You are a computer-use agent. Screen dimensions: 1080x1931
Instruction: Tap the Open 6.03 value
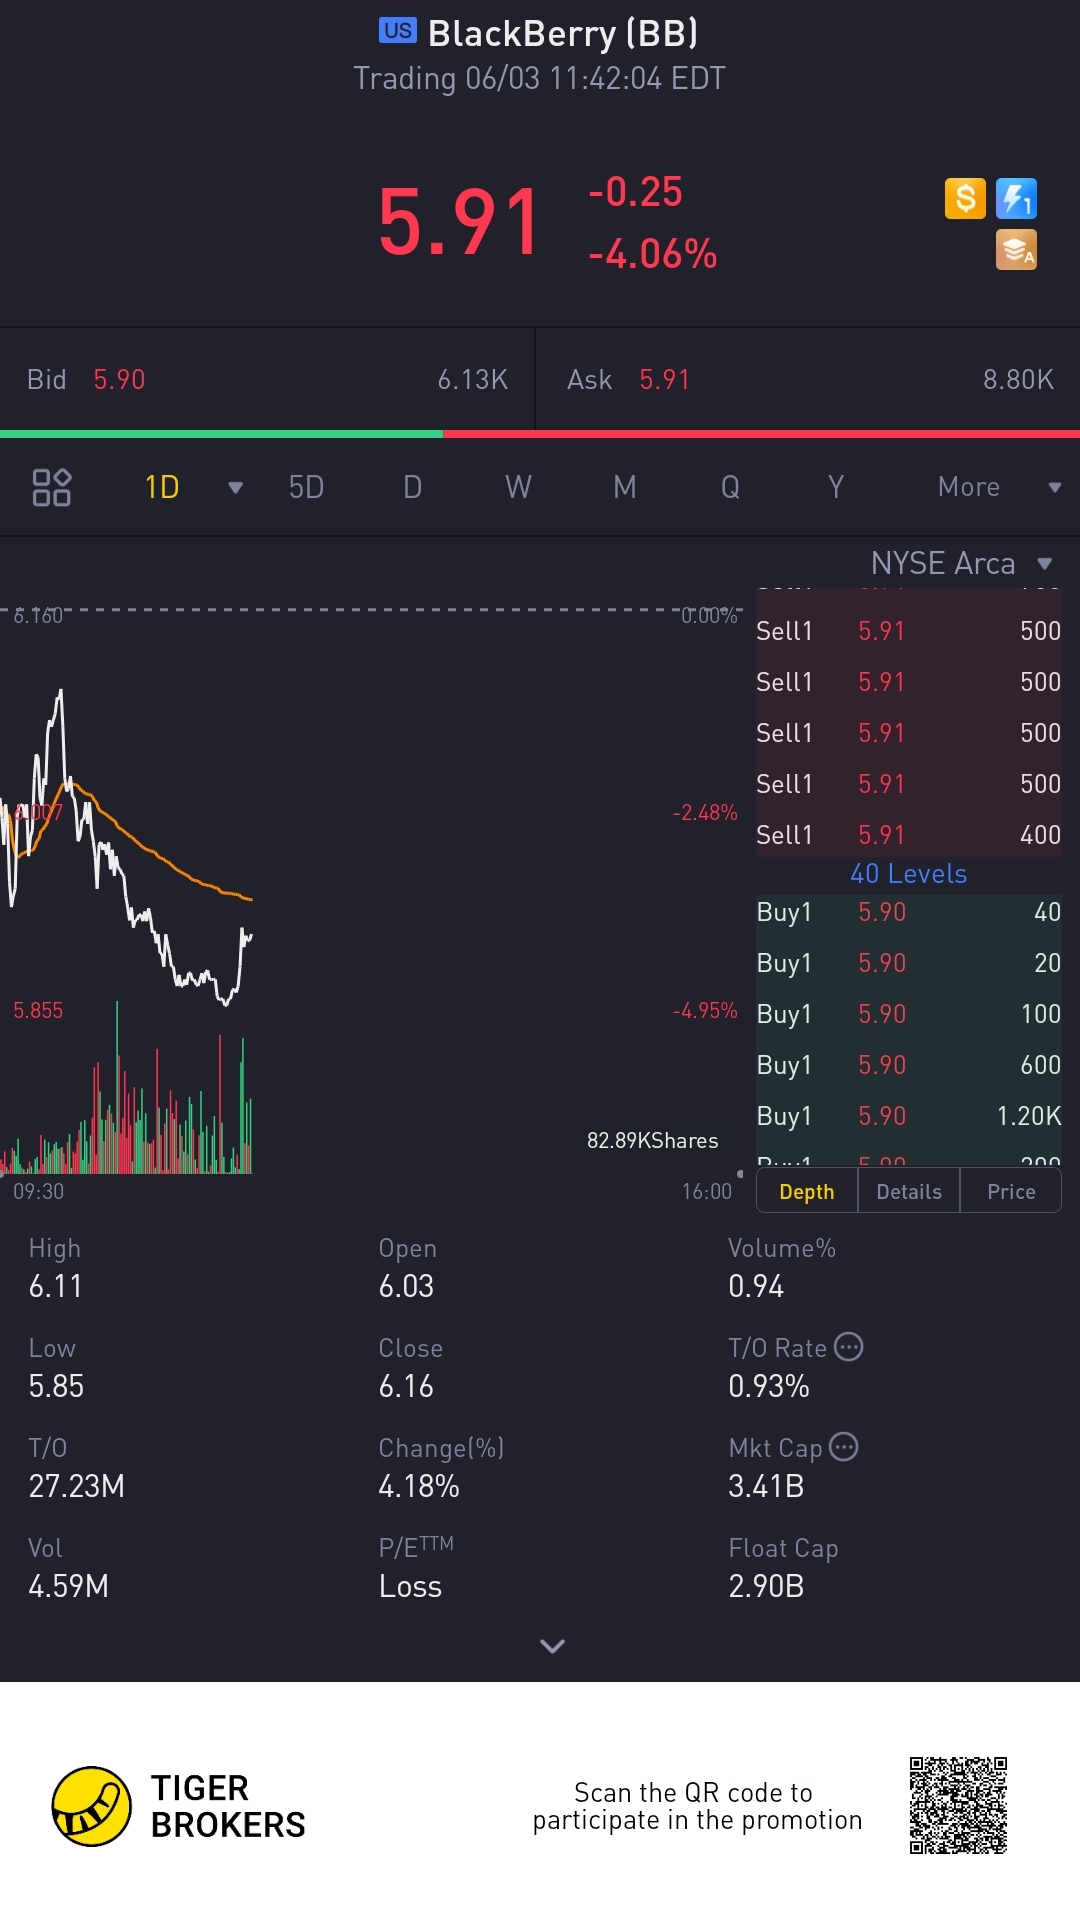(406, 1286)
